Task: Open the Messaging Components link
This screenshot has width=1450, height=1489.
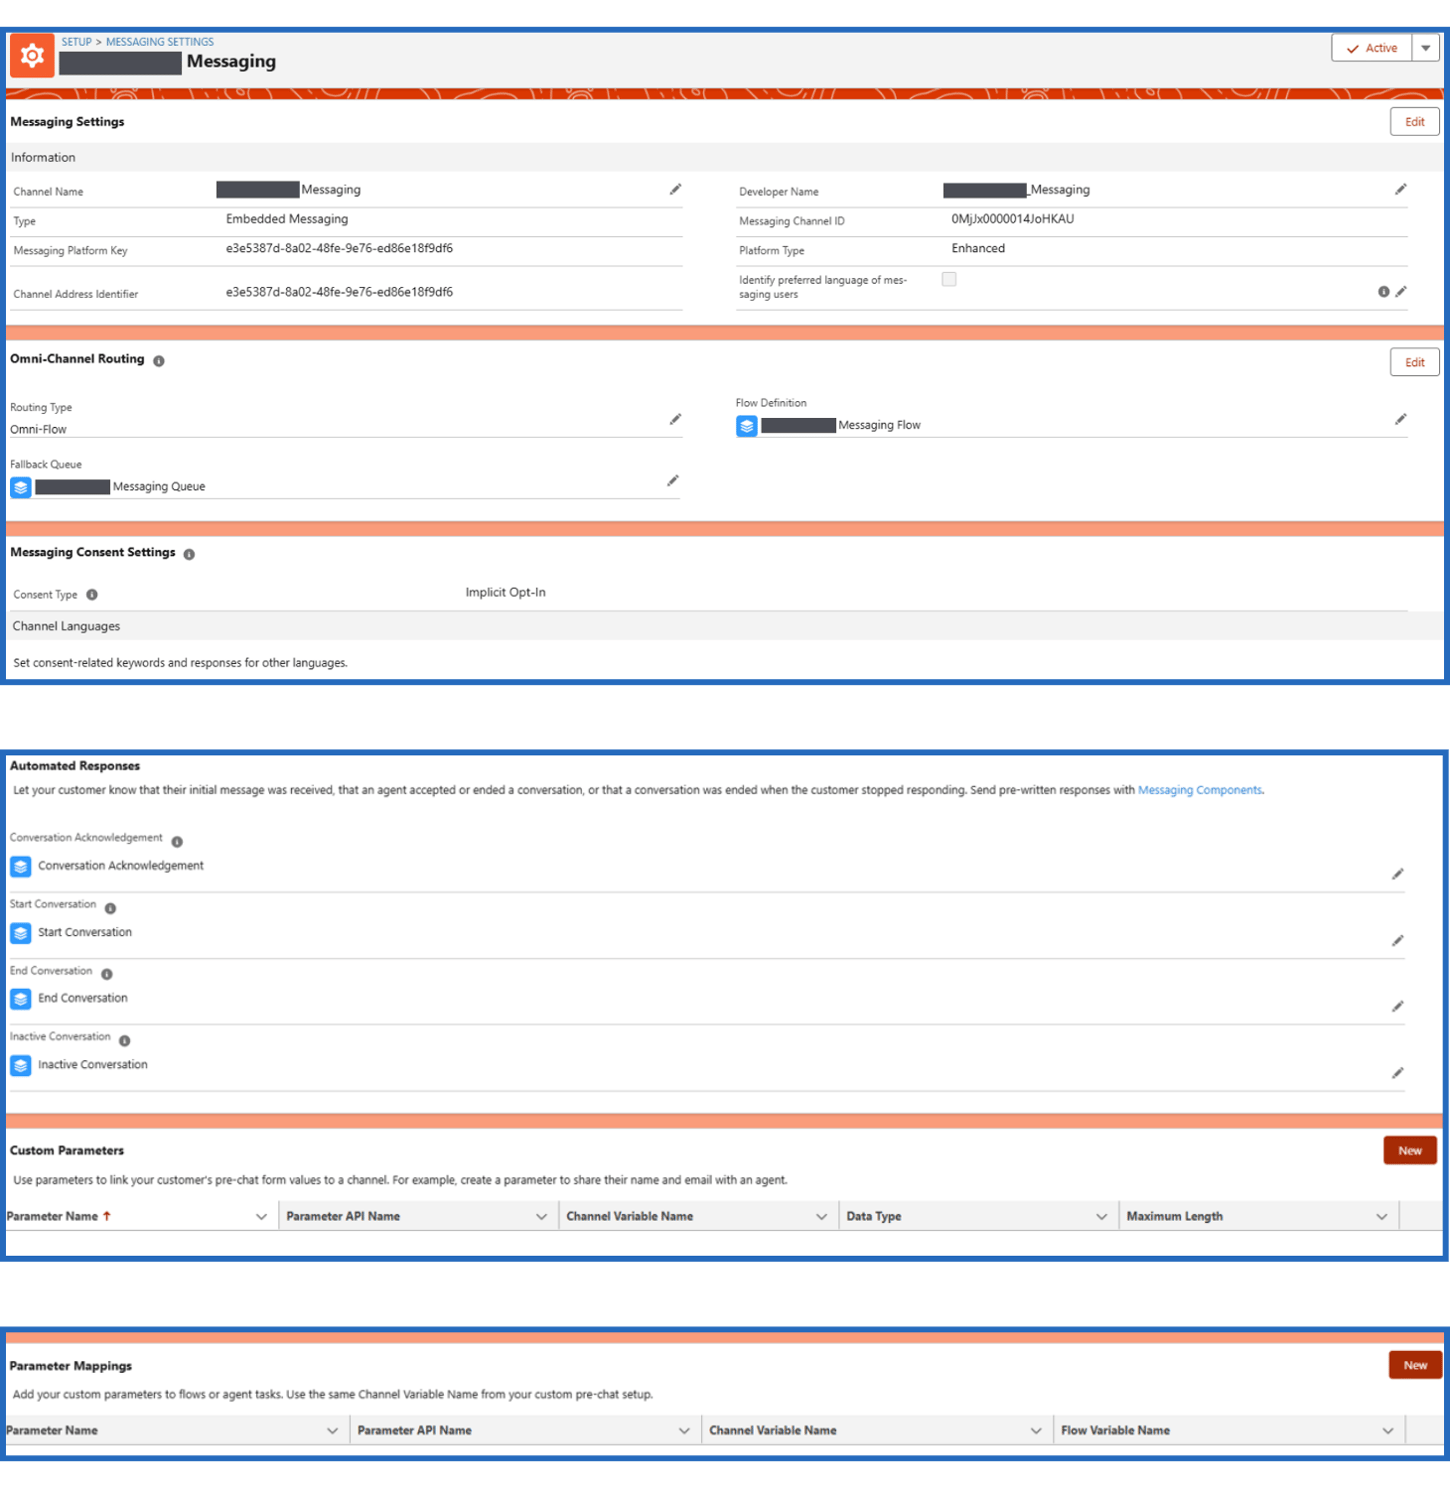Action: 1200,789
